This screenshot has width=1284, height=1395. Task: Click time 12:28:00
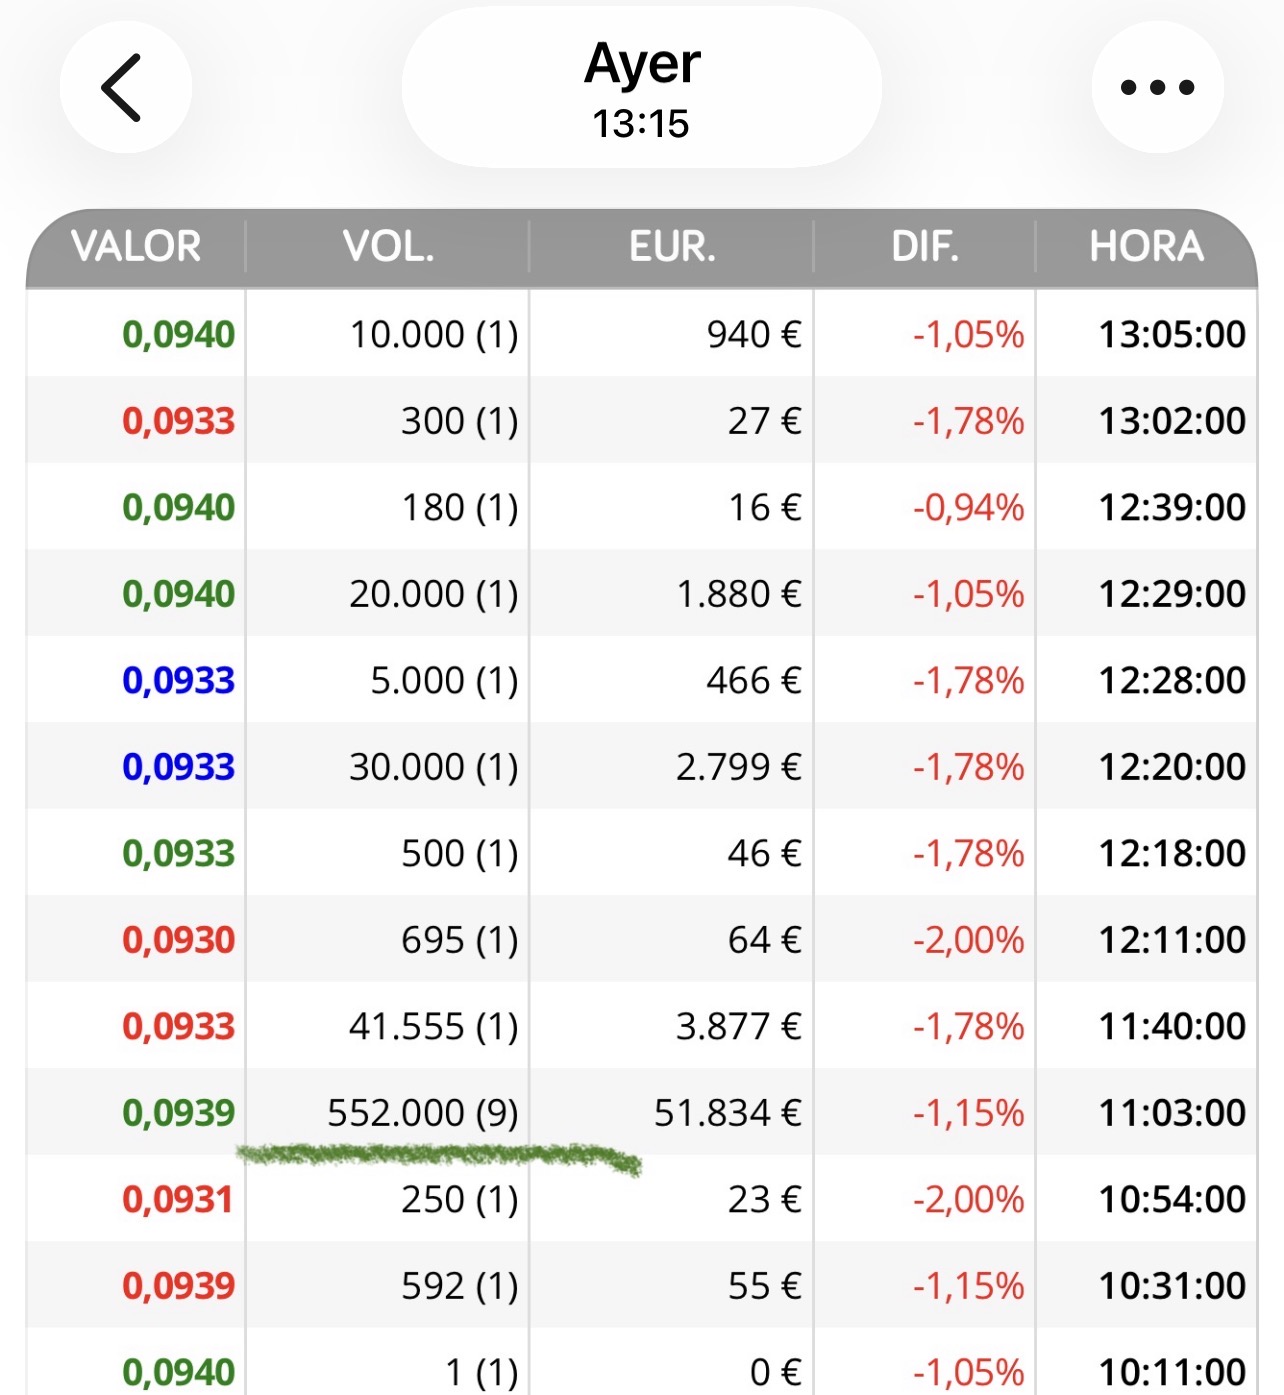coord(1172,680)
